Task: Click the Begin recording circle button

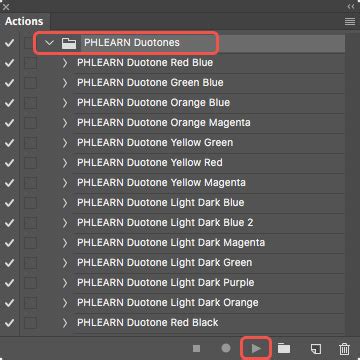Action: pyautogui.click(x=226, y=348)
